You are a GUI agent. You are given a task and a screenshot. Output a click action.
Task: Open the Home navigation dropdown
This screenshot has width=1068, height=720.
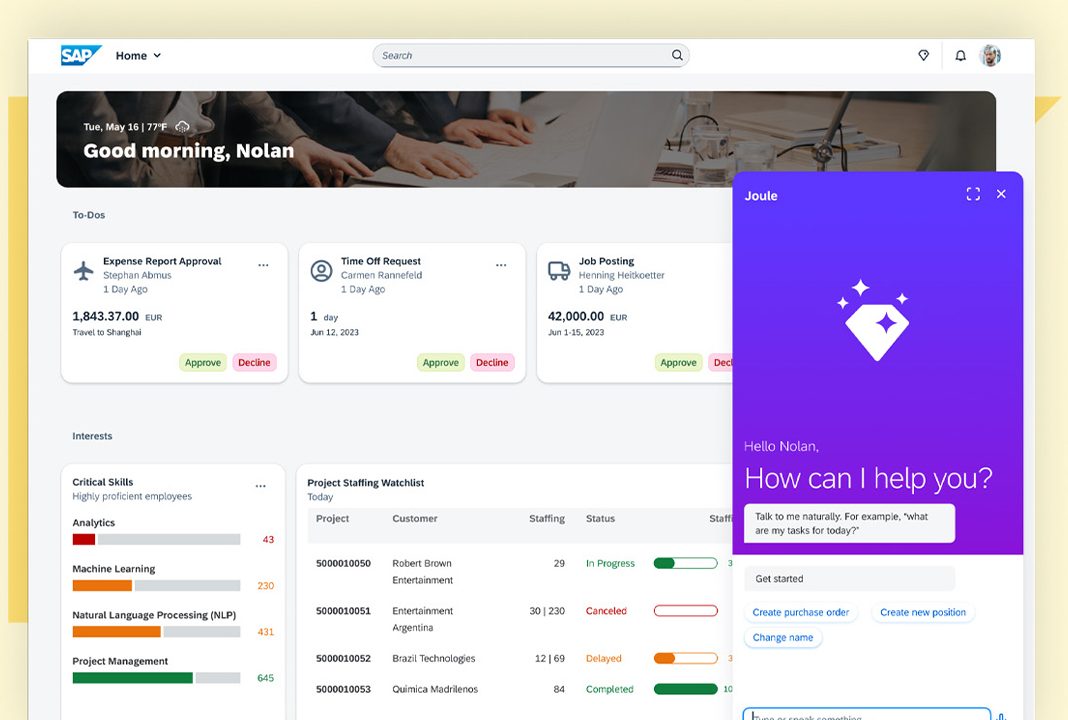(138, 56)
